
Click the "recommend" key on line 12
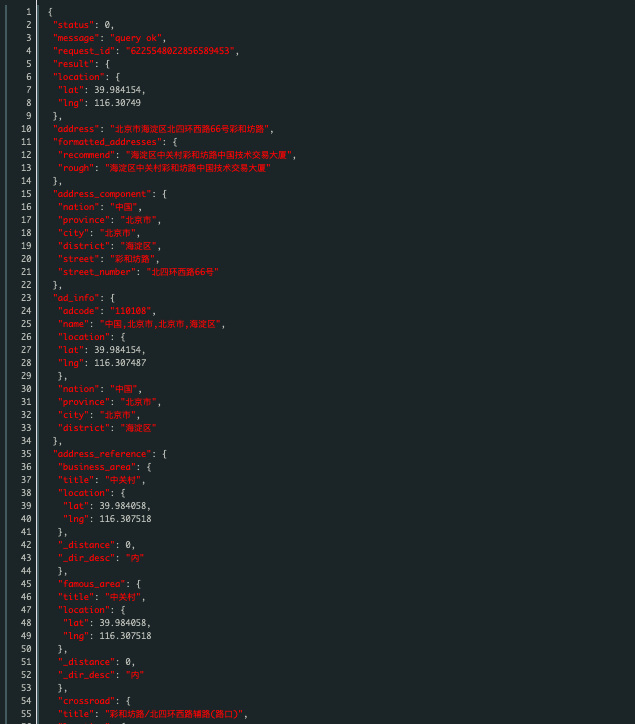pos(86,155)
